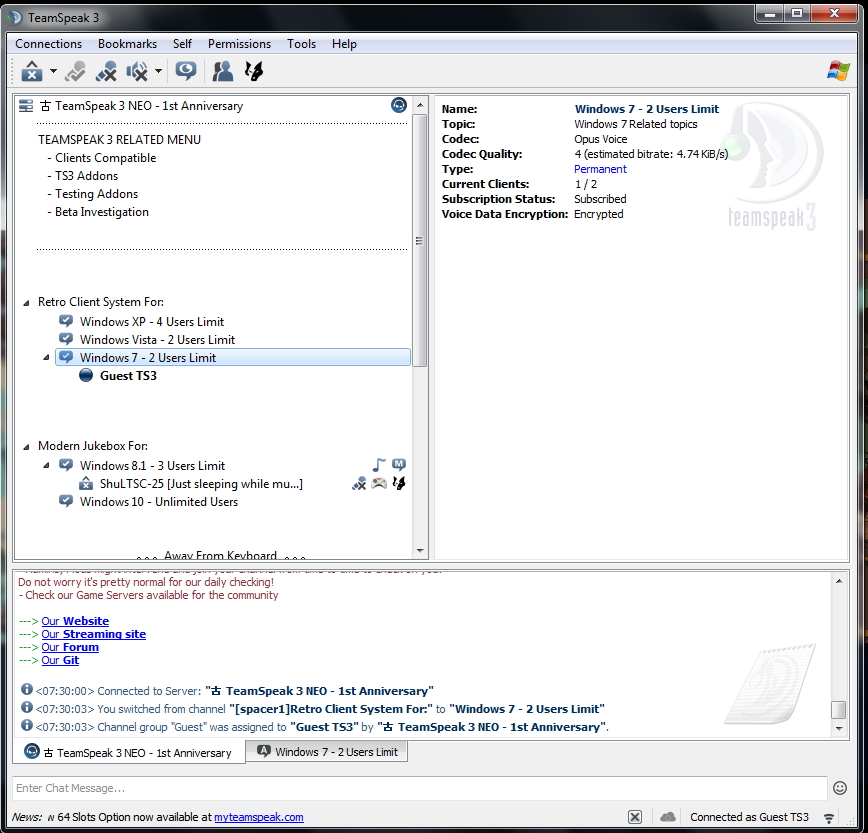Click the Windows 10 channel icon
868x833 pixels.
click(x=66, y=501)
